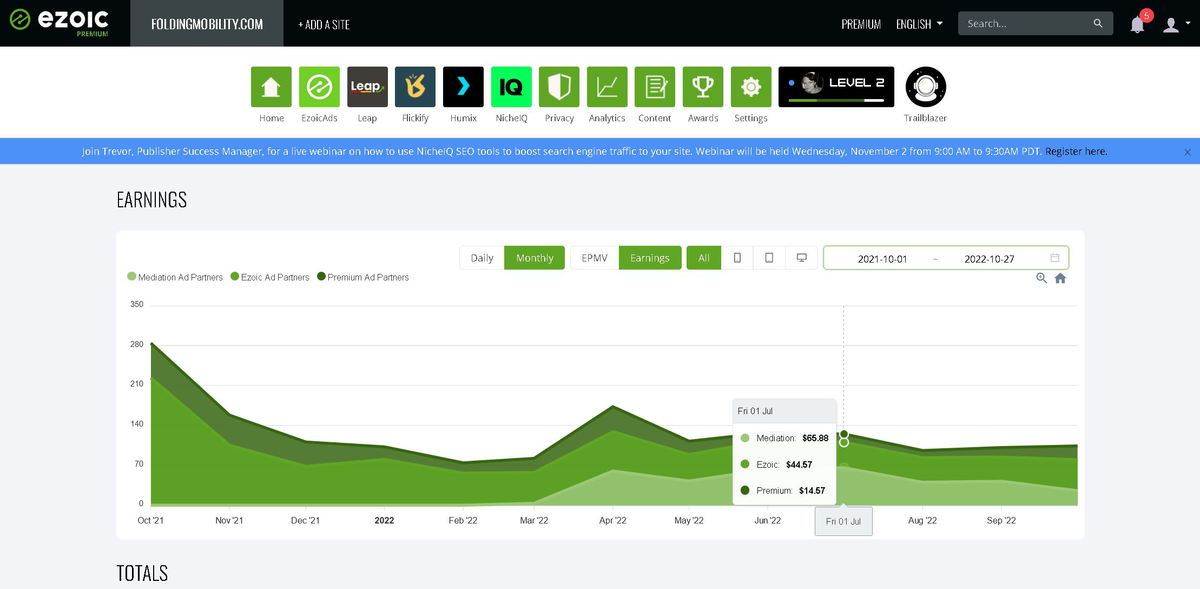The image size is (1200, 589).
Task: Open the Settings gear icon
Action: coord(751,87)
